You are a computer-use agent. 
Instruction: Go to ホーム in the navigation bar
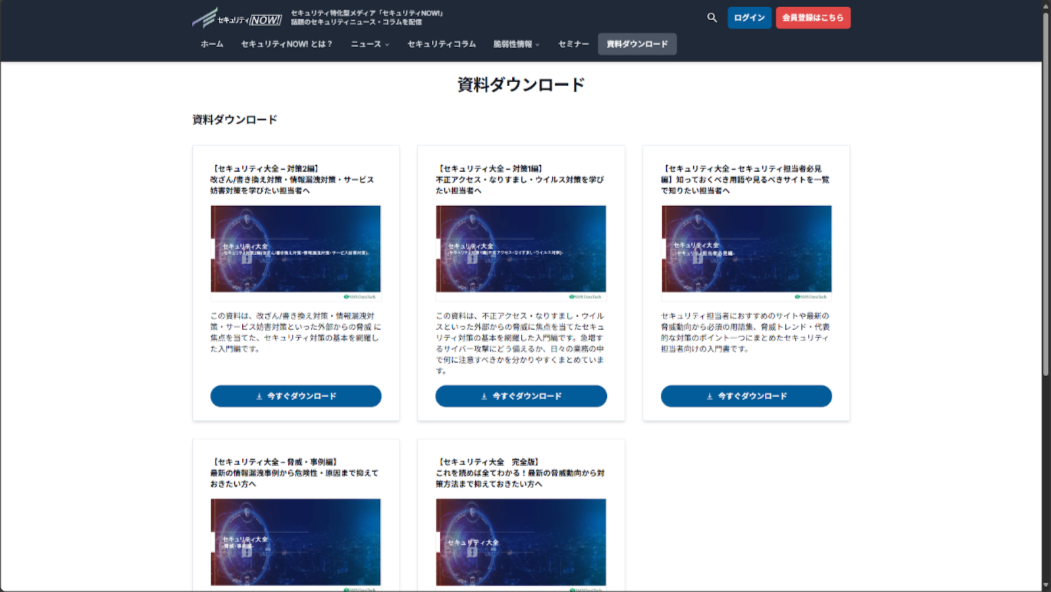pos(212,44)
